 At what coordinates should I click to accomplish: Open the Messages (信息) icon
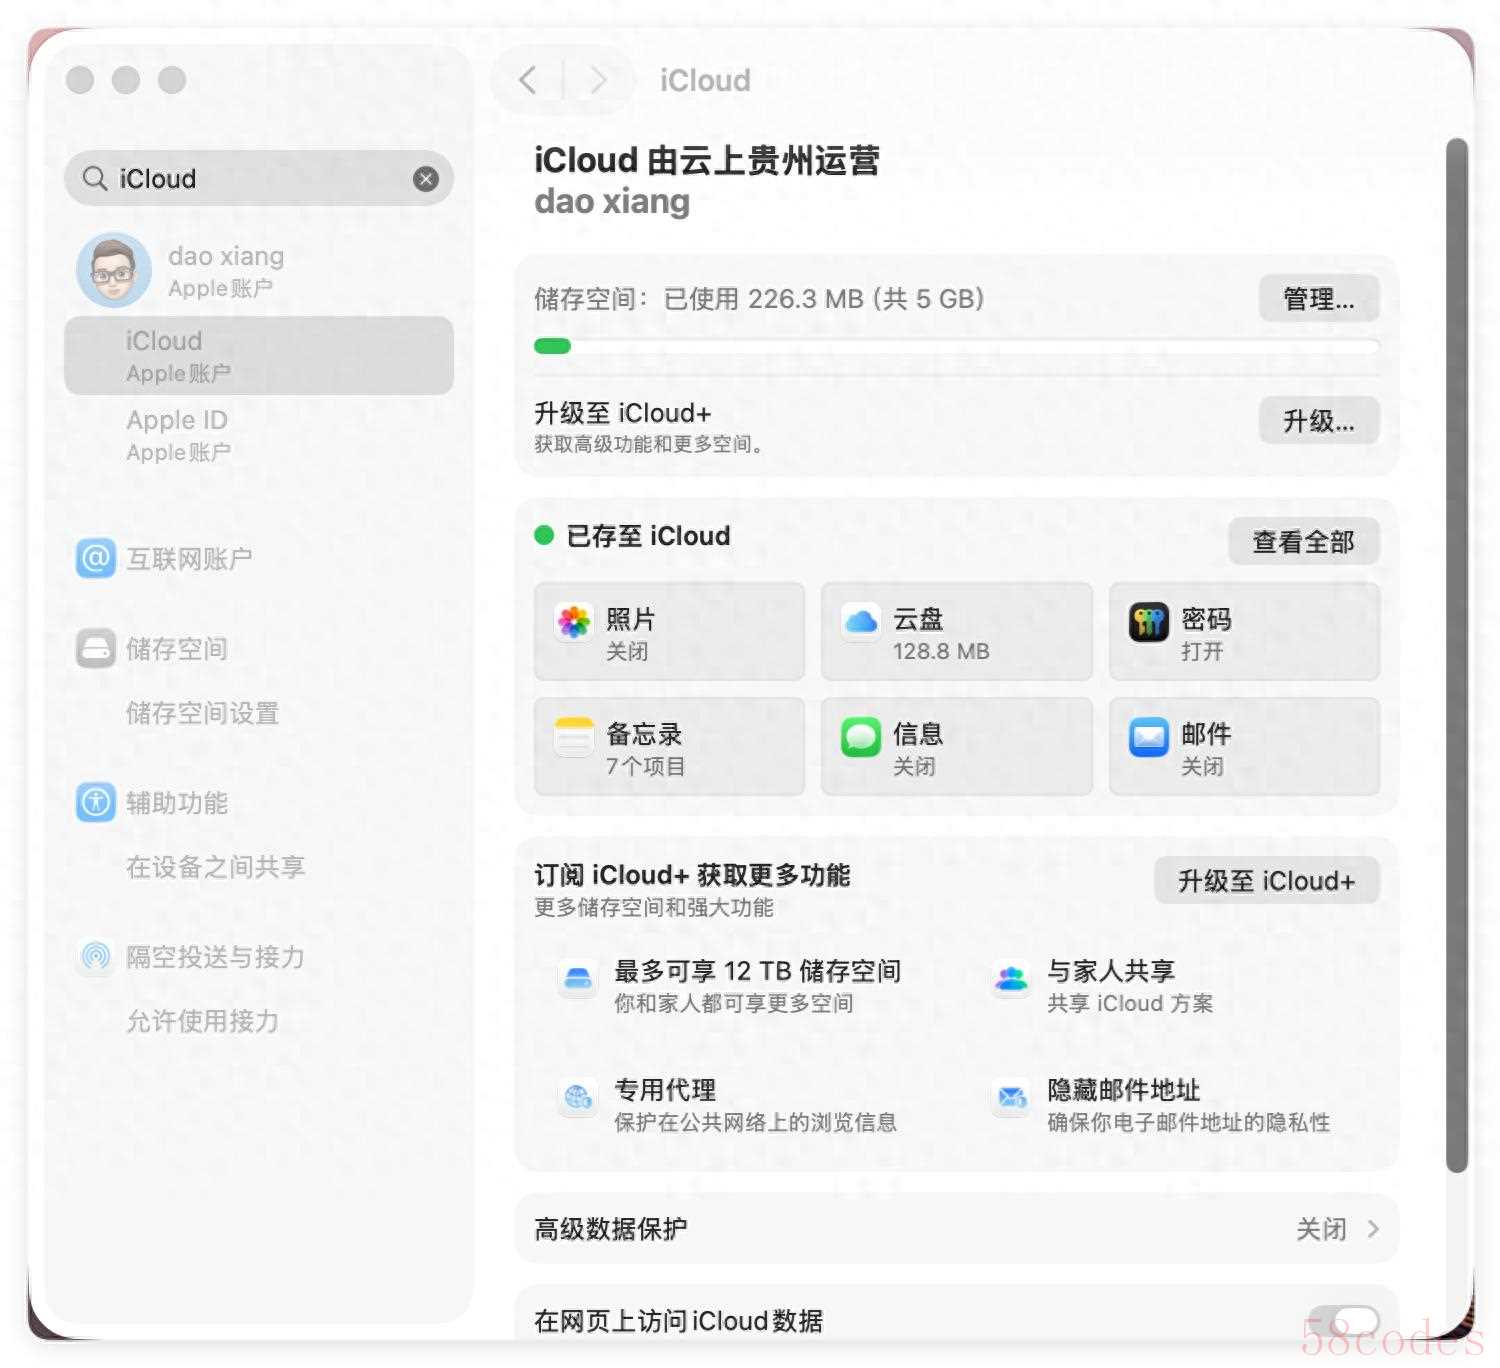861,737
